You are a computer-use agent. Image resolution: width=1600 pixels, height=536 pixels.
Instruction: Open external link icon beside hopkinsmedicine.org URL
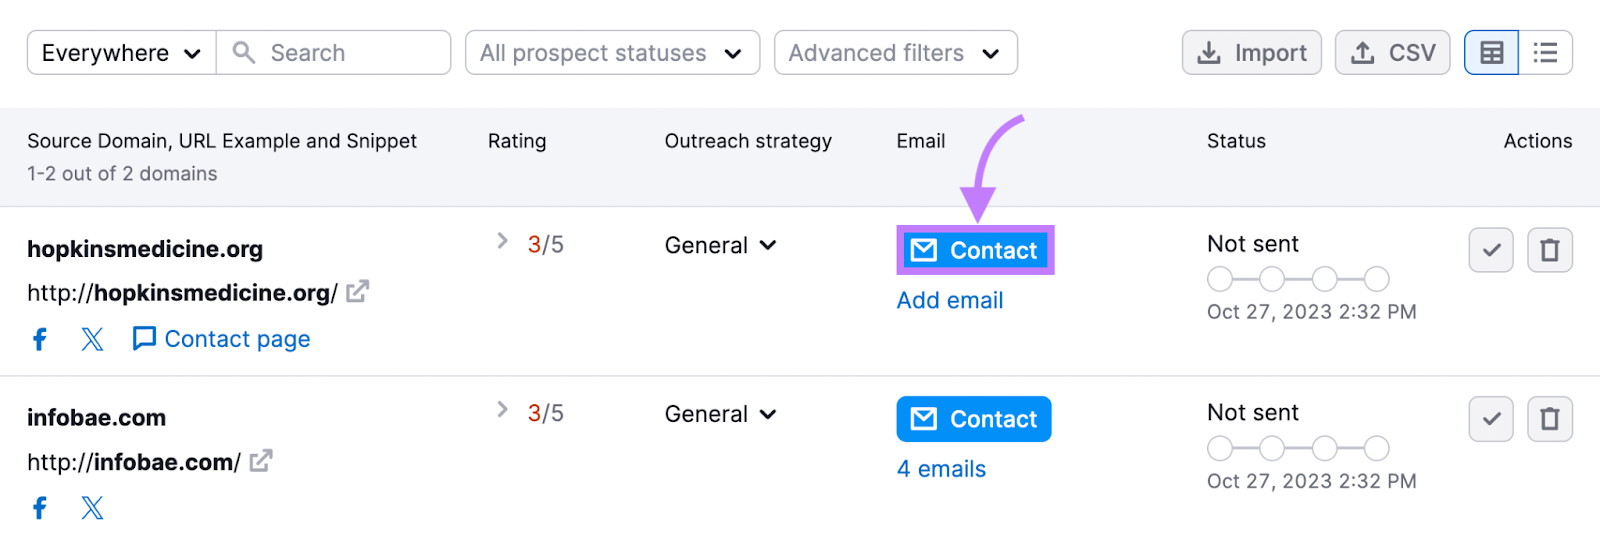click(x=357, y=292)
